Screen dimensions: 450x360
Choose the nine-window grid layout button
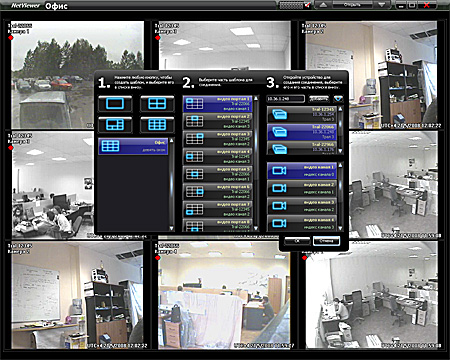(x=157, y=125)
